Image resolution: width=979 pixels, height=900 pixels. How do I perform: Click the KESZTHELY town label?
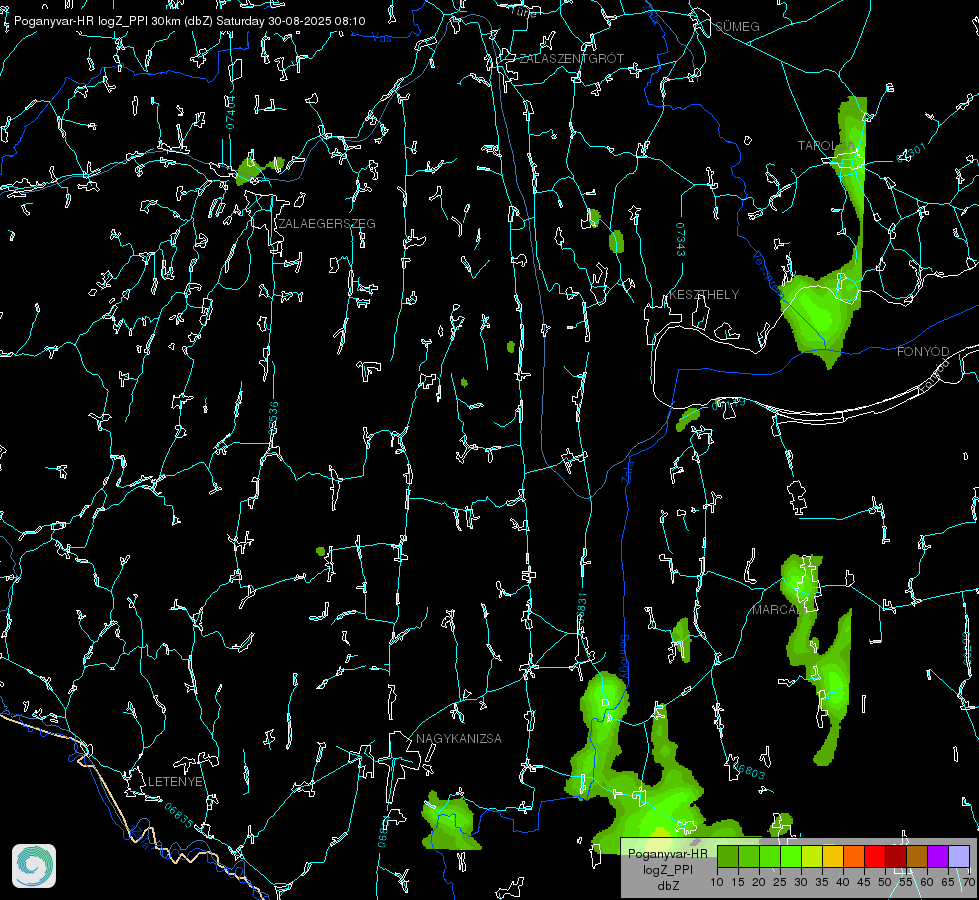pyautogui.click(x=704, y=295)
